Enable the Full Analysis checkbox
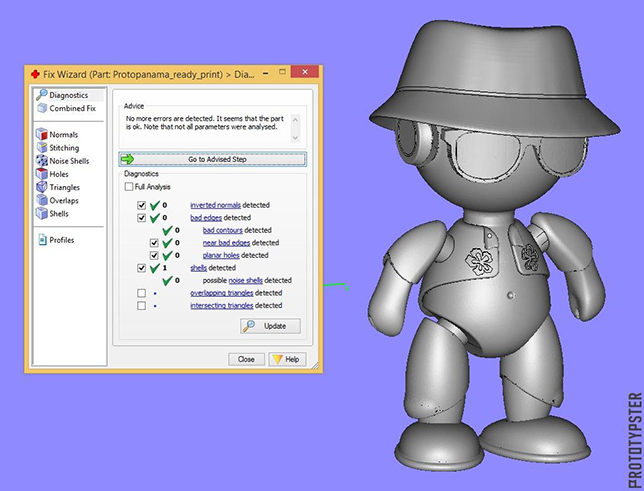 coord(129,187)
